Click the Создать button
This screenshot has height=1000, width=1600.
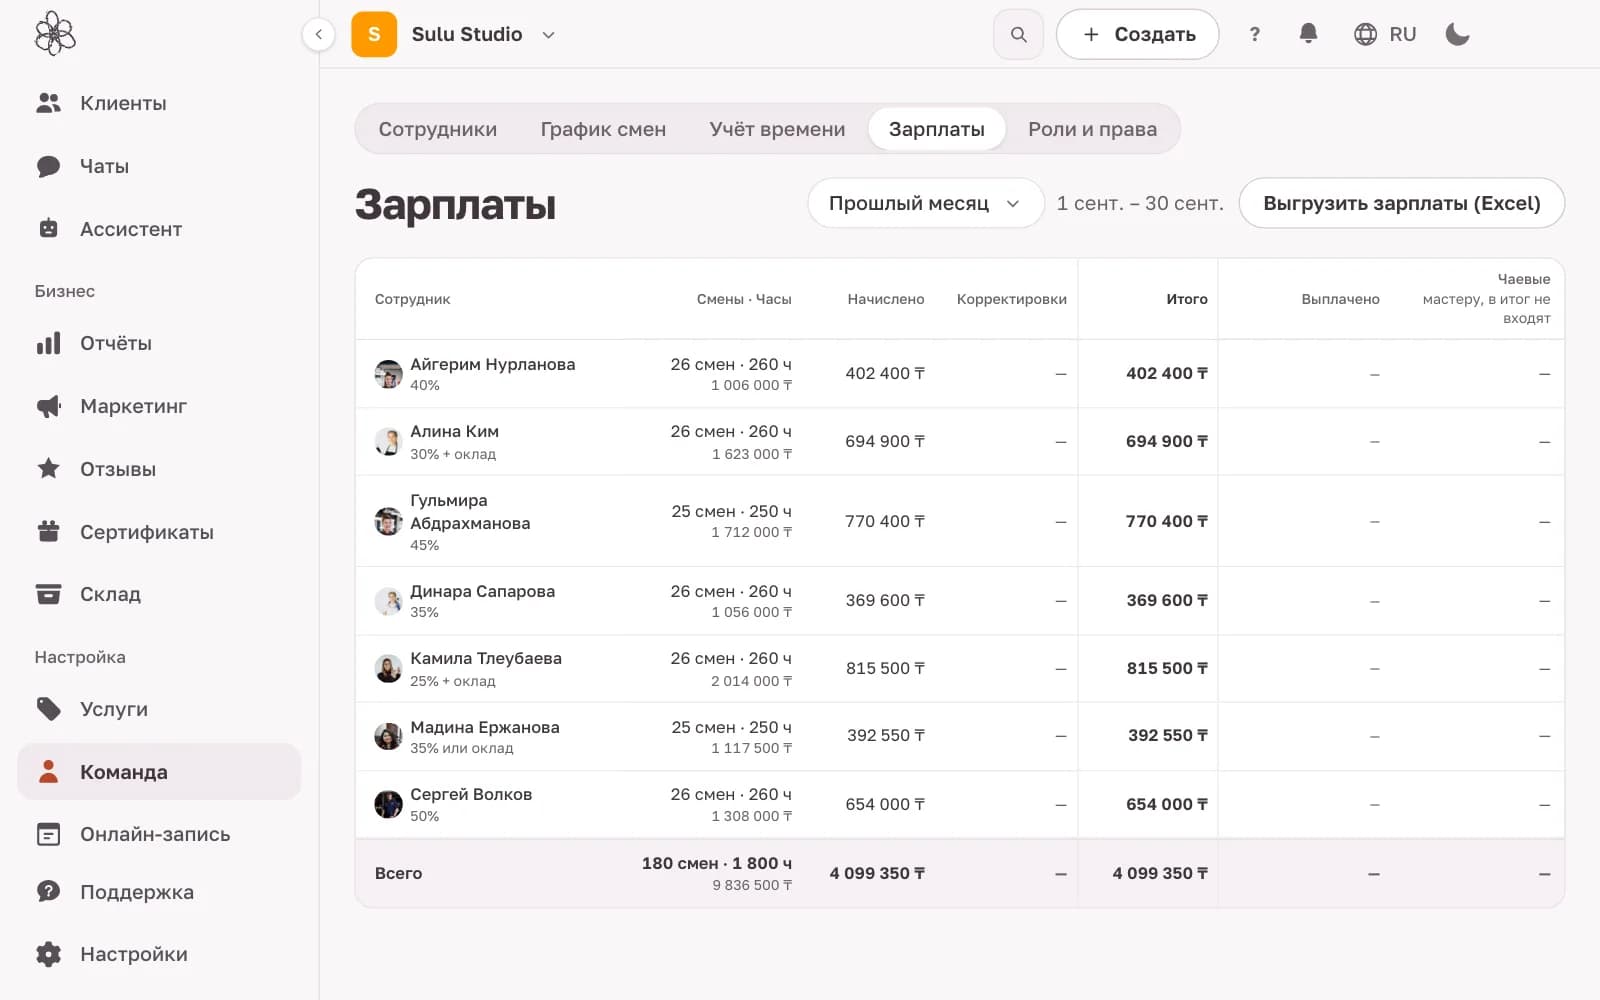[x=1138, y=34]
